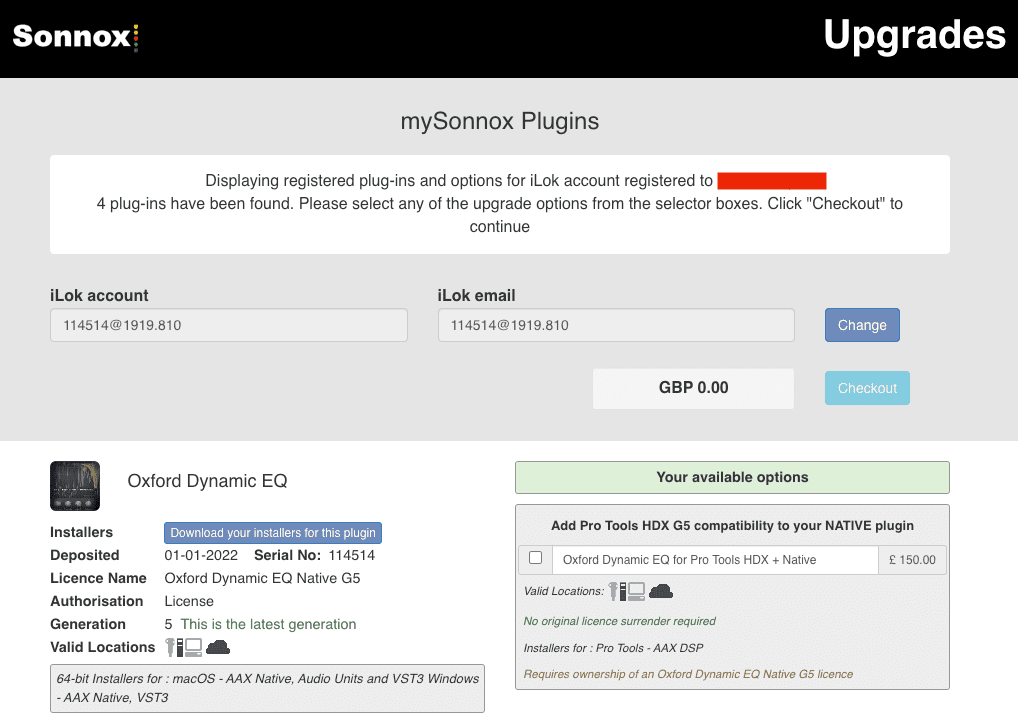Focus the iLok account field
Screen dimensions: 1018x725
coord(229,325)
